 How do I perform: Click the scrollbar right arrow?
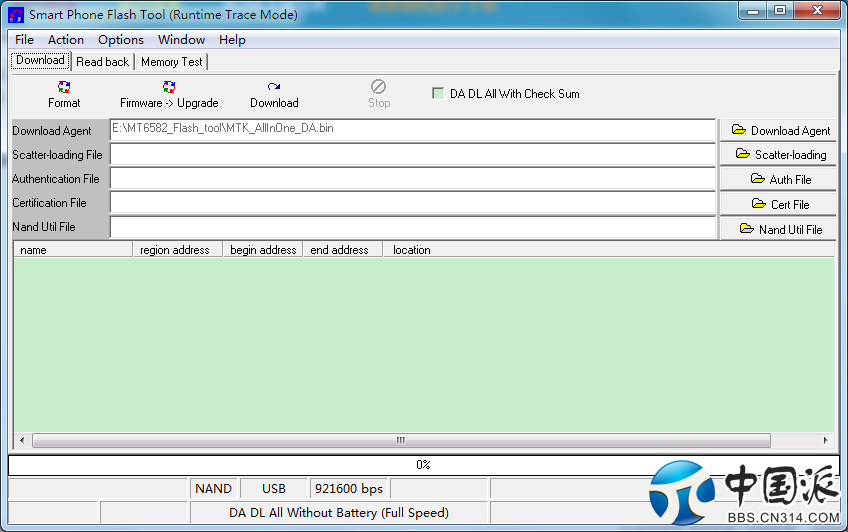(x=825, y=440)
